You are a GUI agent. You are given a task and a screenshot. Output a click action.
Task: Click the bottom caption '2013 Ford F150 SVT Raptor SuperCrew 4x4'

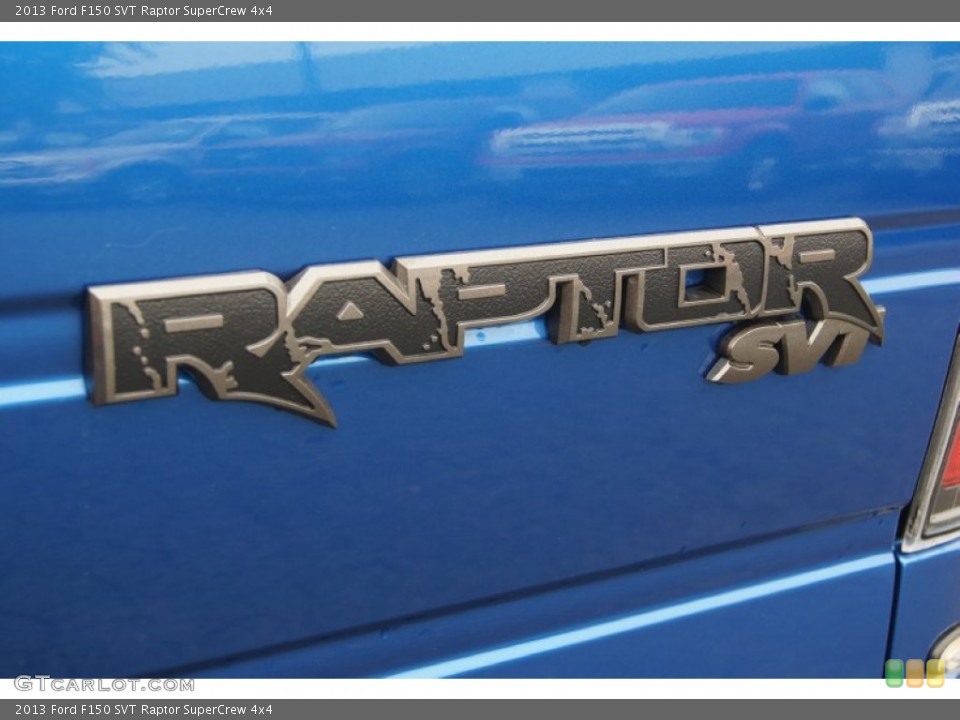[x=144, y=710]
